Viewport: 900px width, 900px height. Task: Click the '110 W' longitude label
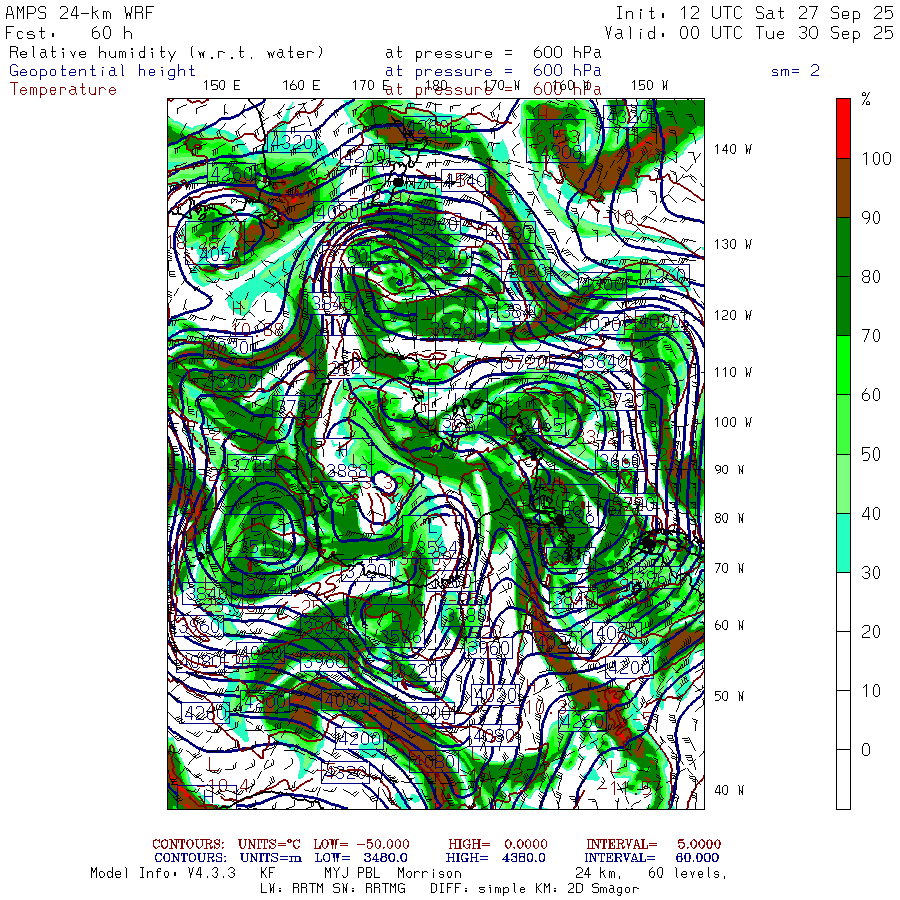[732, 373]
